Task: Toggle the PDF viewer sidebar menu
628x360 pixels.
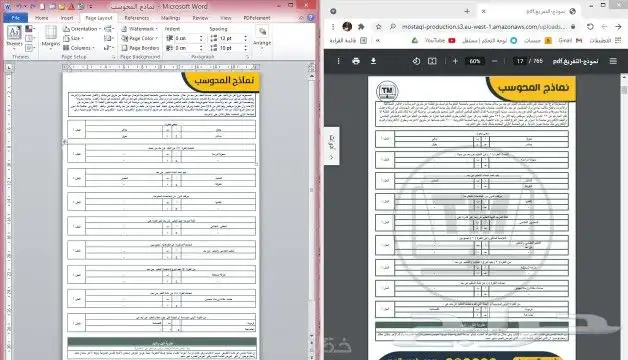Action: point(613,61)
